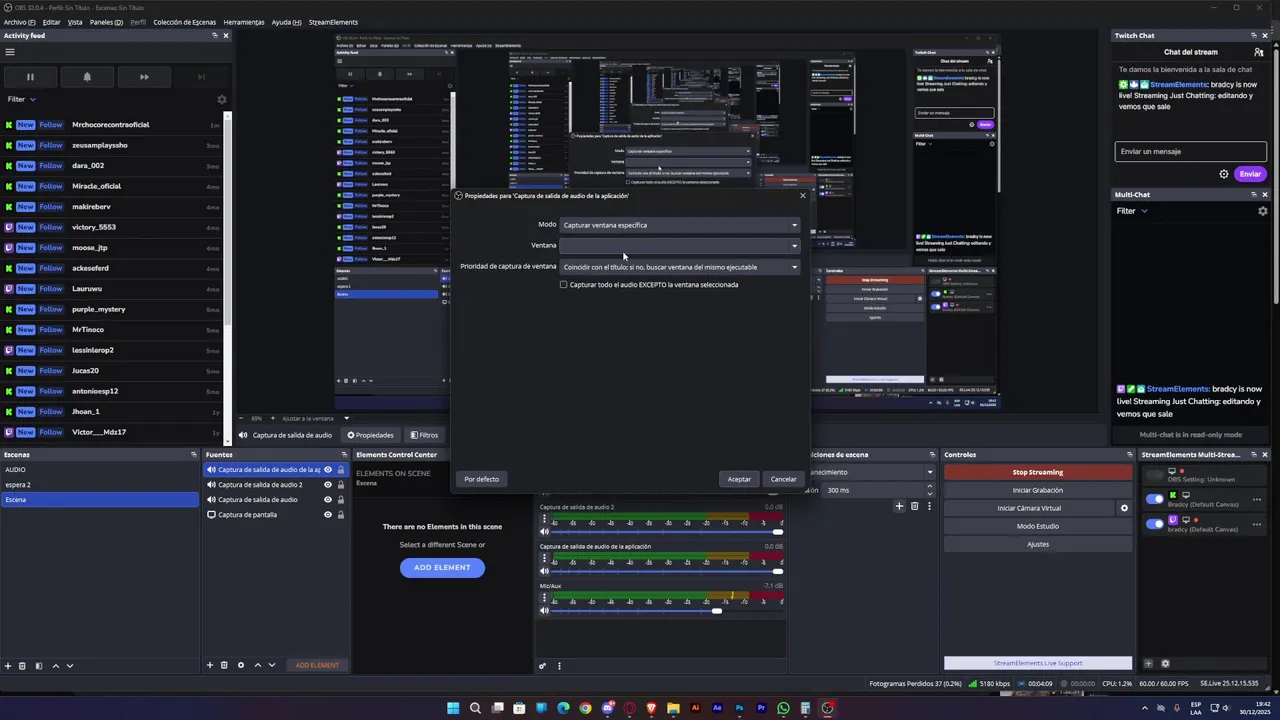Move the selected source down in Fuentes
The image size is (1280, 720).
(x=272, y=665)
